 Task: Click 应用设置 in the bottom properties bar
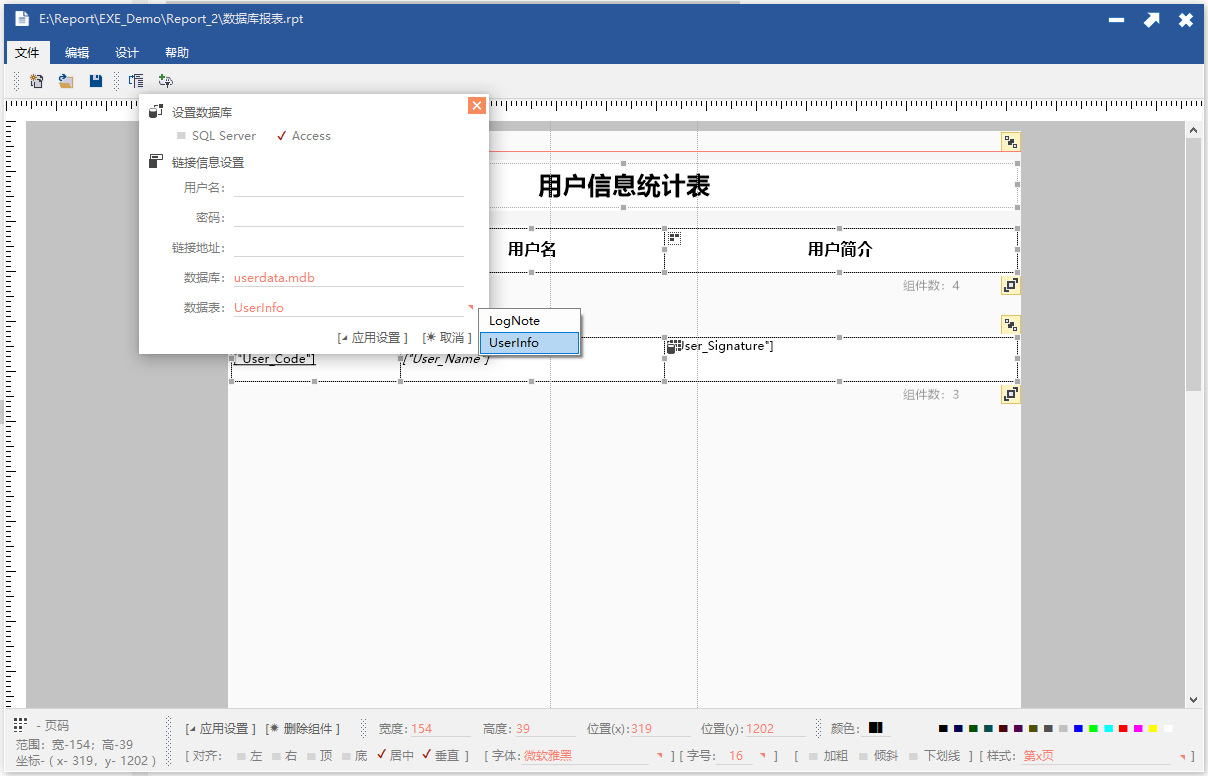click(x=221, y=729)
